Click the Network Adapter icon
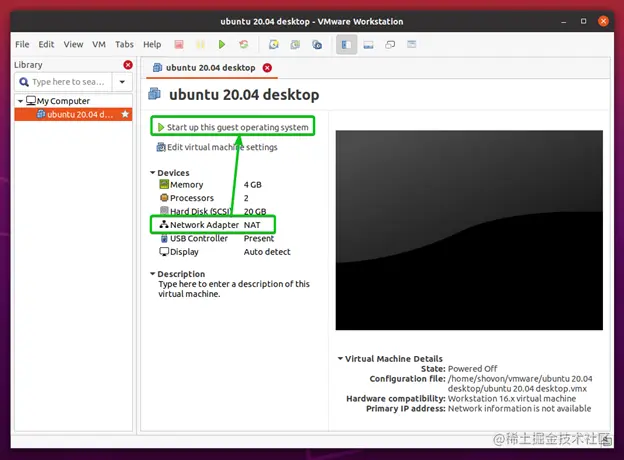 point(164,224)
